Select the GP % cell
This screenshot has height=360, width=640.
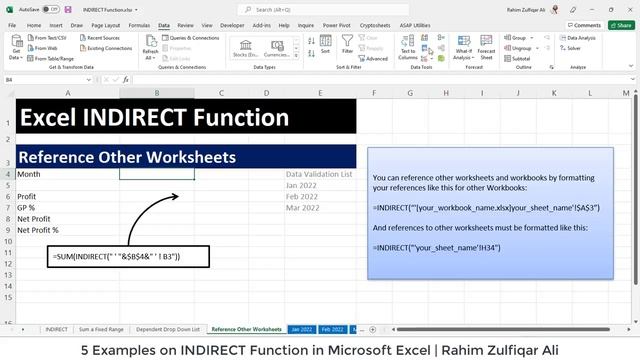[x=67, y=208]
